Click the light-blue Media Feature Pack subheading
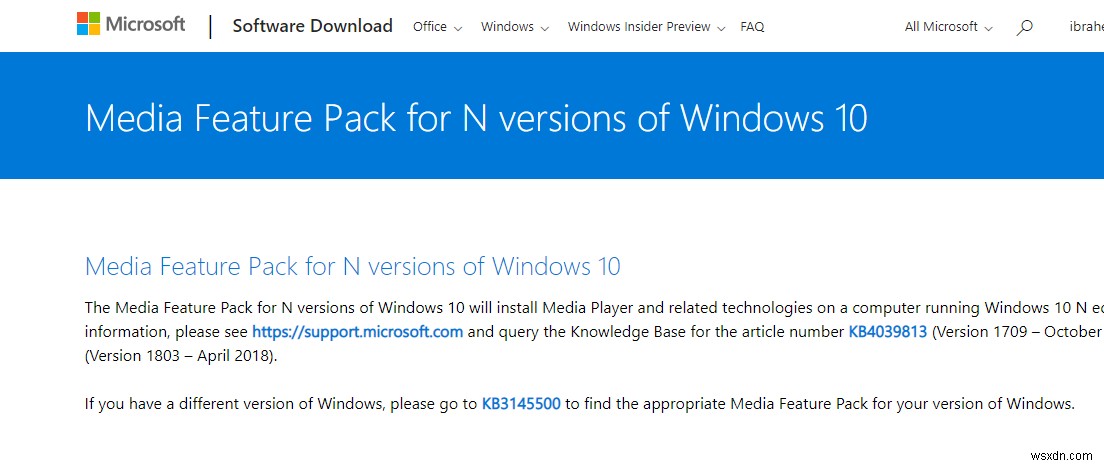The width and height of the screenshot is (1104, 466). [x=353, y=266]
